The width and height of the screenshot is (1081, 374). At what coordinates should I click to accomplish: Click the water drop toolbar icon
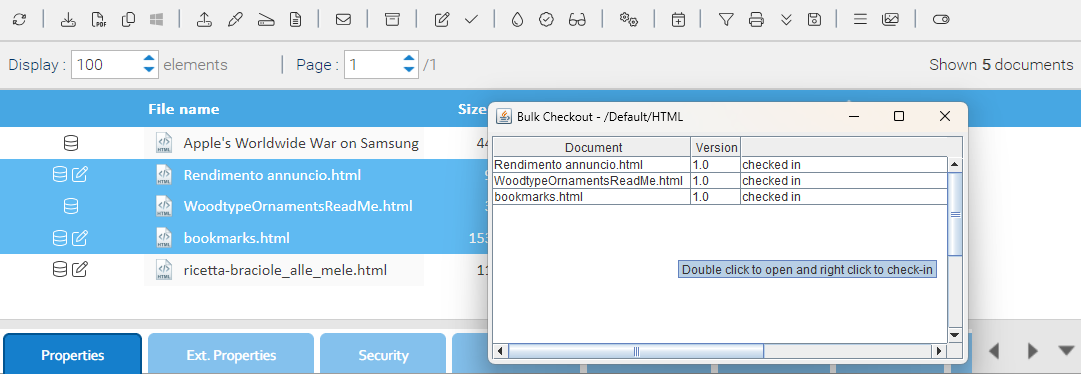517,20
